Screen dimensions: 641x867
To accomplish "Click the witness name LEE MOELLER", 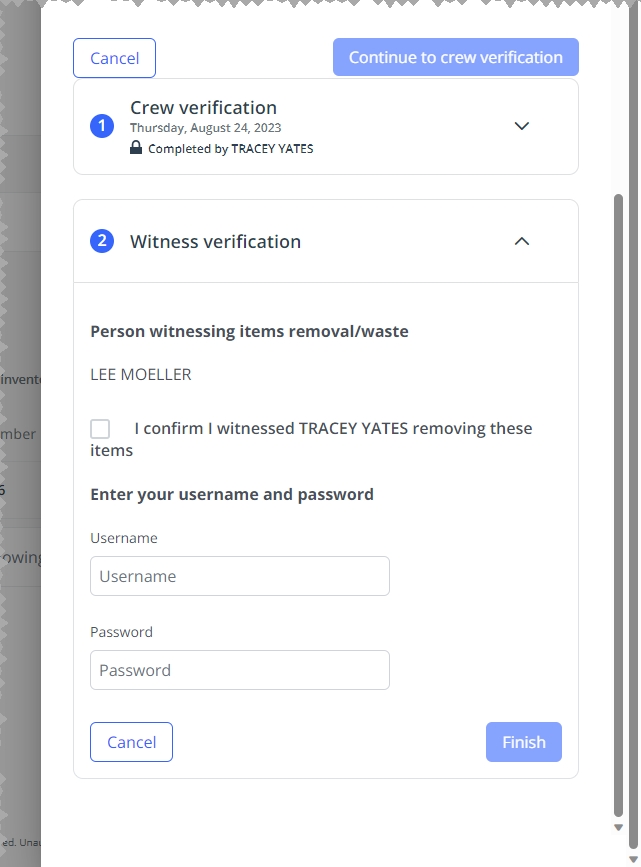I will [x=141, y=375].
